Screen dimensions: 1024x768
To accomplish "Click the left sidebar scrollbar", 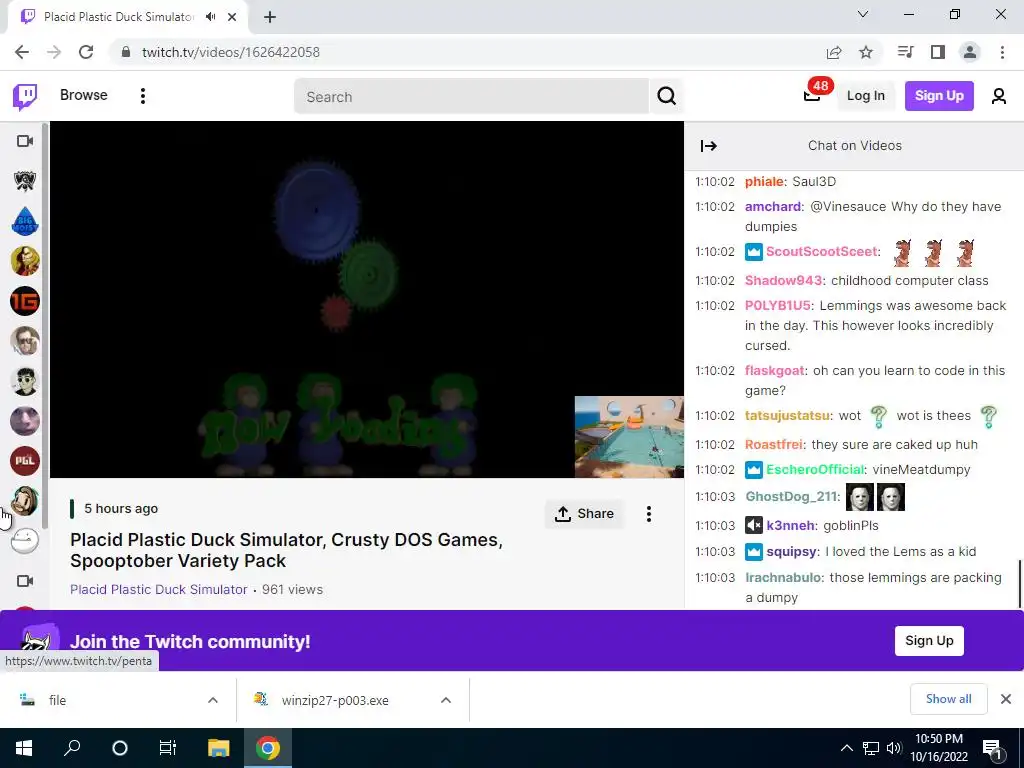I will (44, 327).
